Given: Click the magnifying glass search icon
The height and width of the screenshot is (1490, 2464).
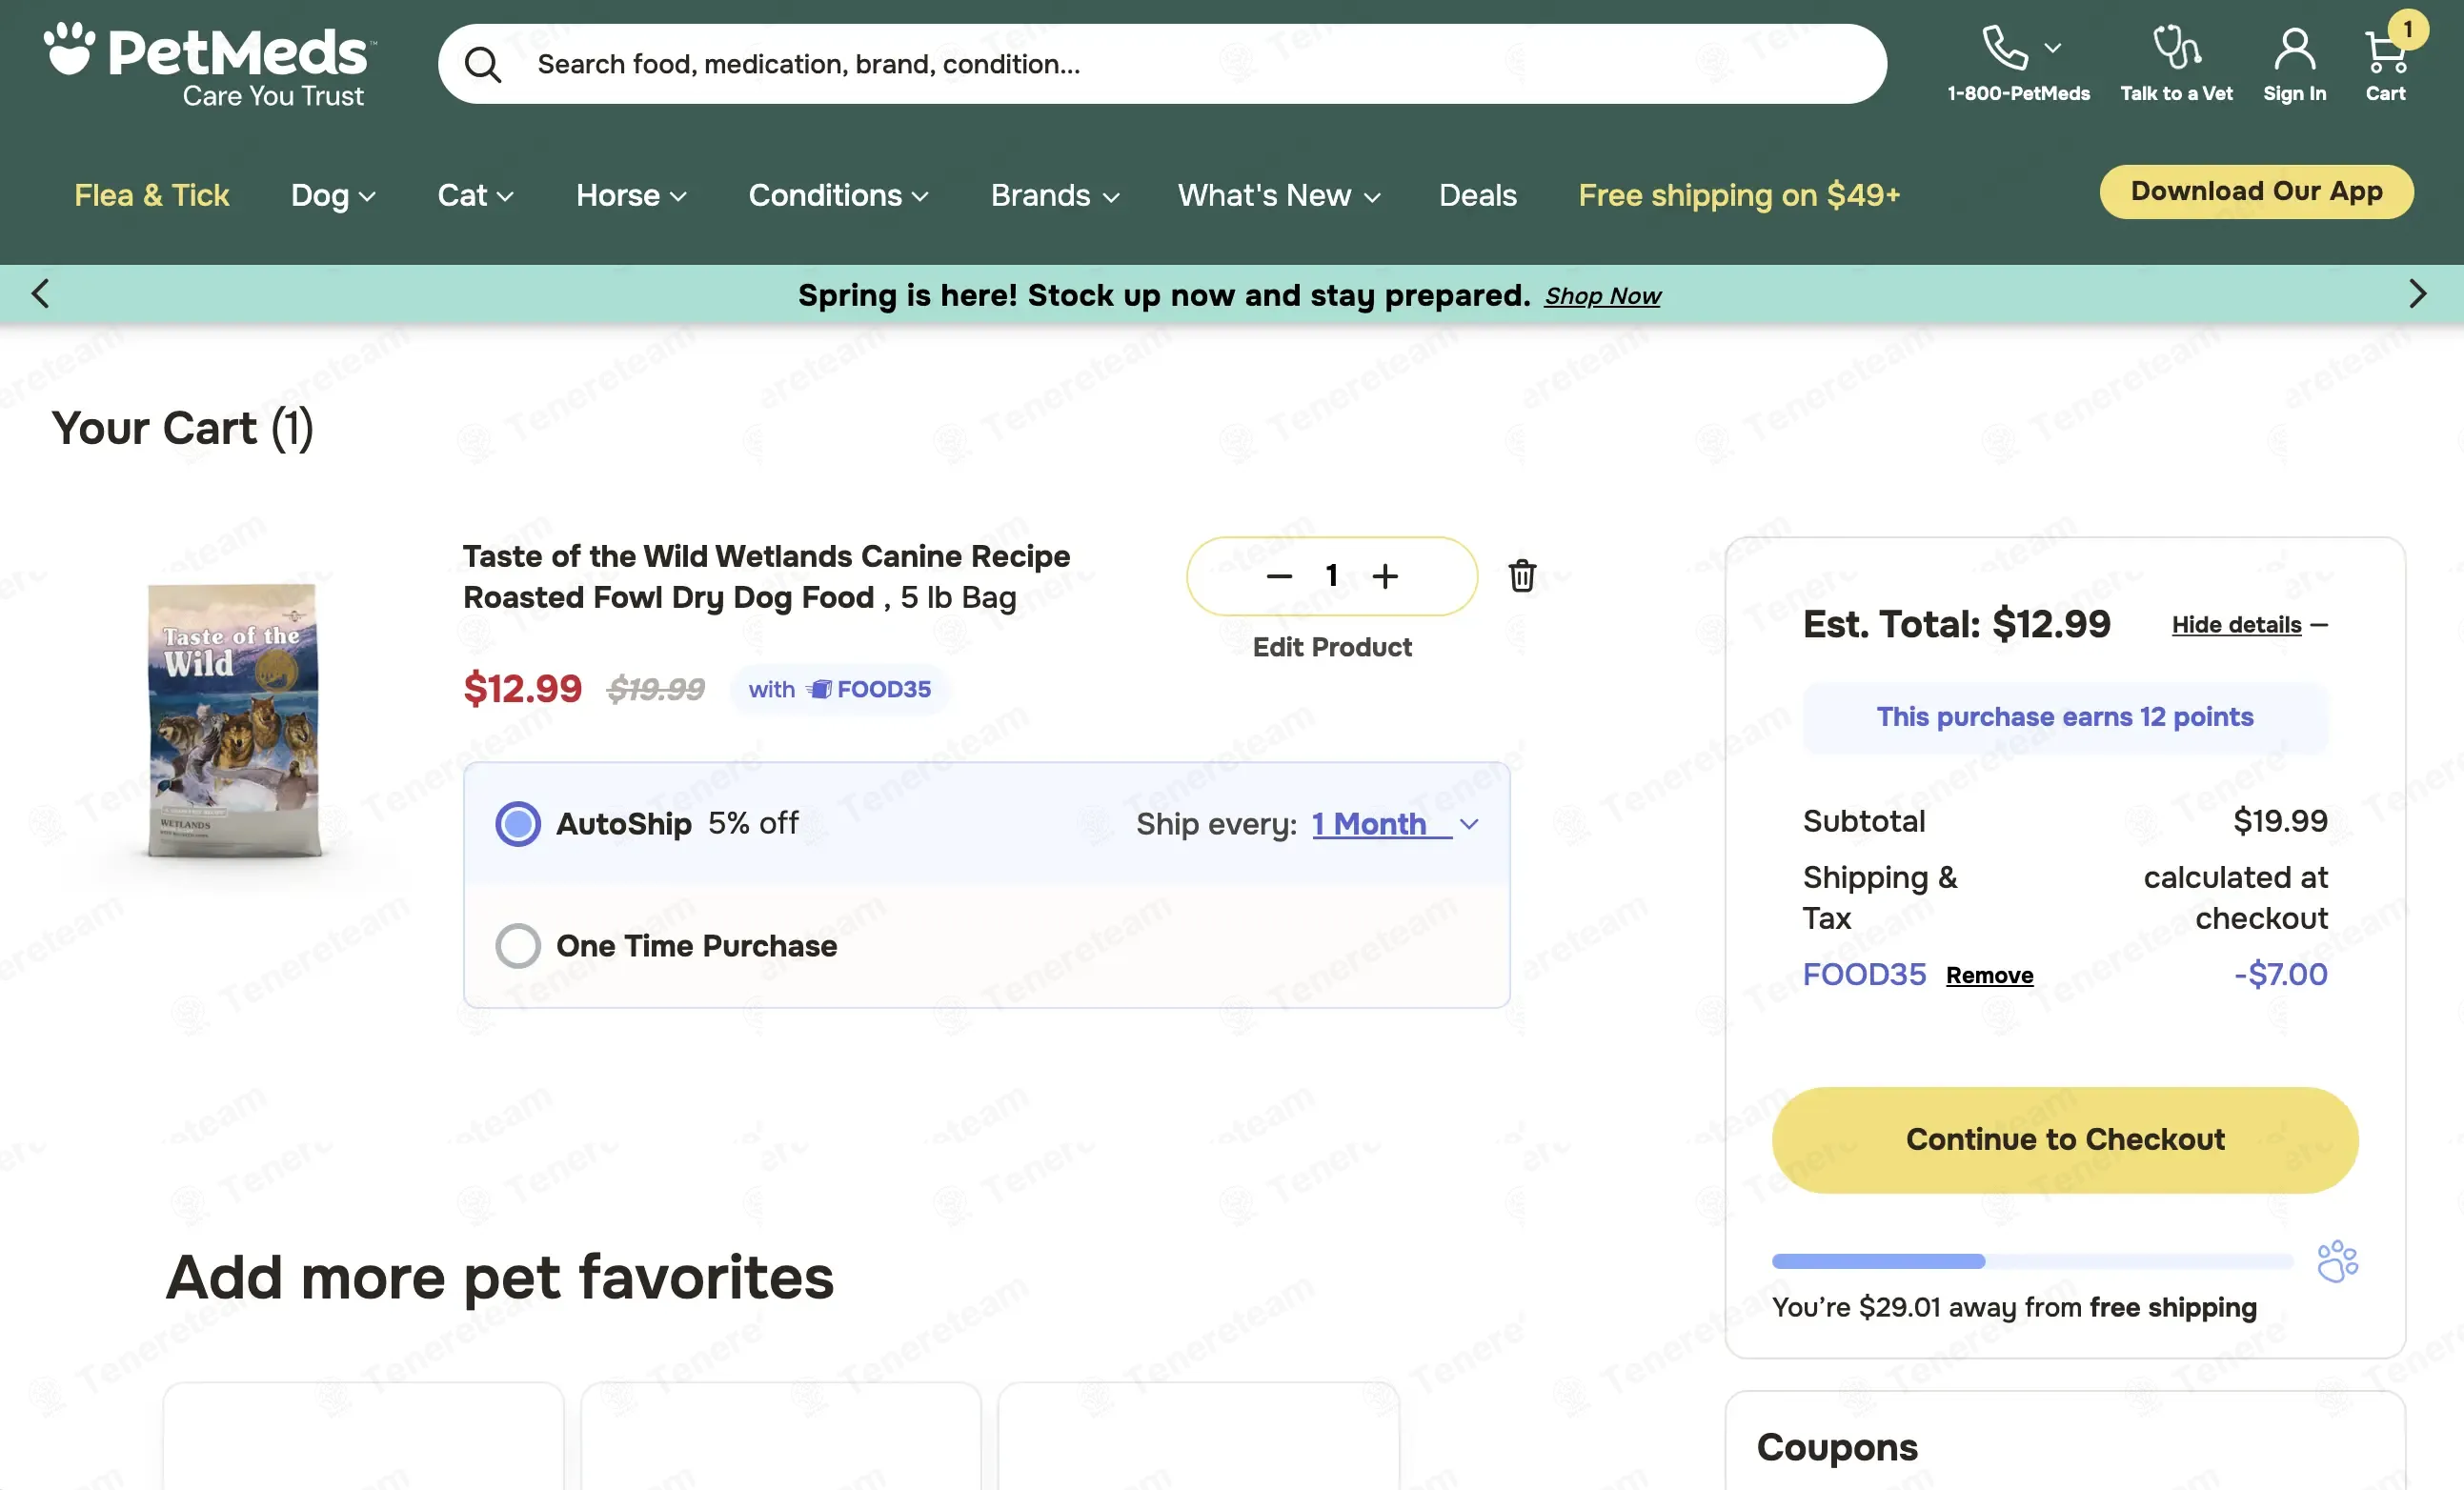Looking at the screenshot, I should [x=482, y=64].
